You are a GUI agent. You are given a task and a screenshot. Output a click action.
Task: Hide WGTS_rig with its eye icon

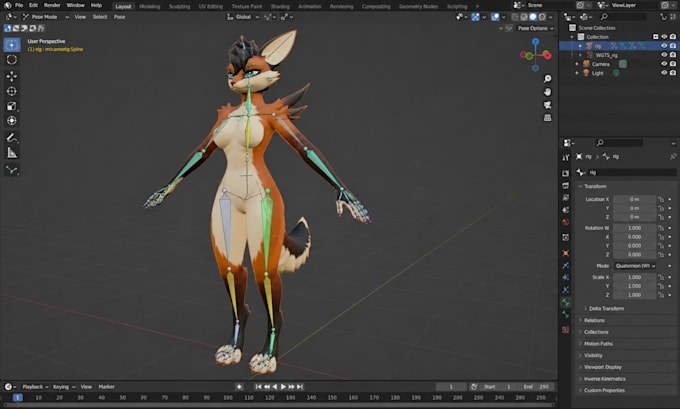coord(664,55)
